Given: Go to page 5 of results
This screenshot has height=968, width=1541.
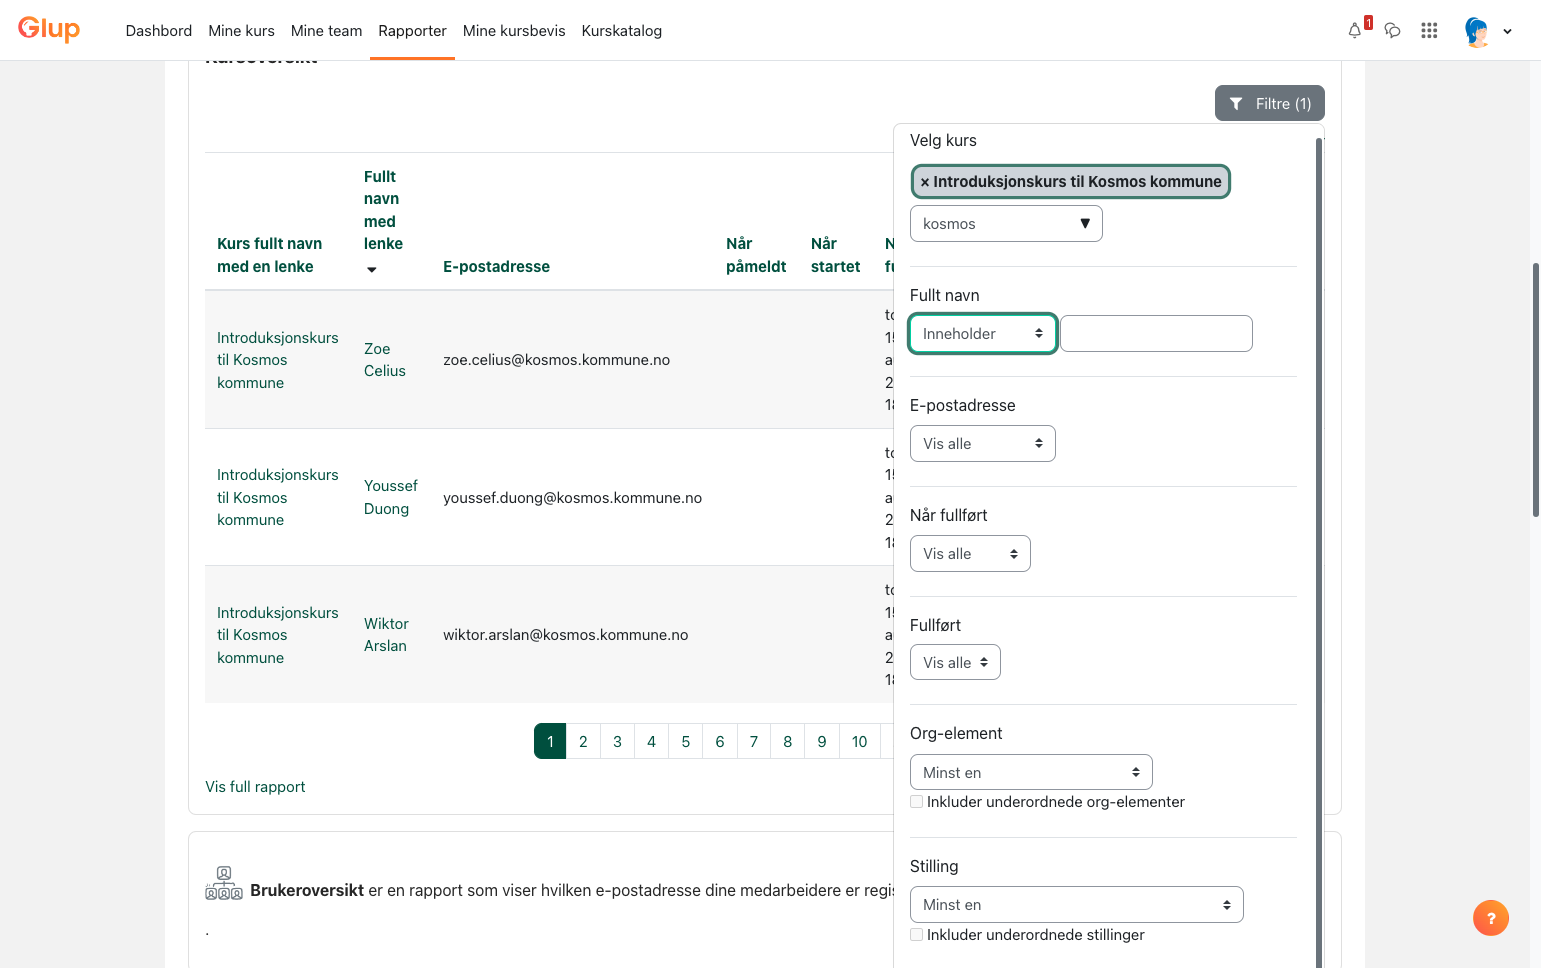Looking at the screenshot, I should (x=685, y=741).
